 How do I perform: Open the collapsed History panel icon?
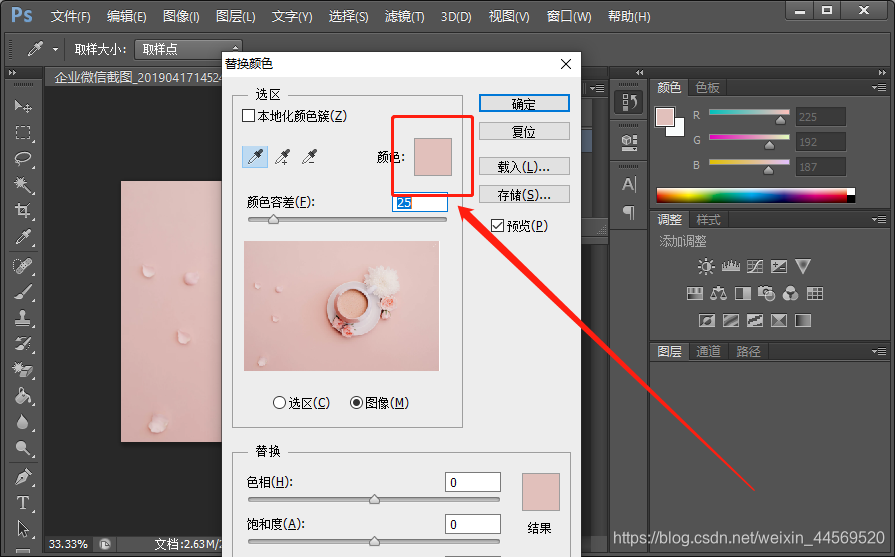[x=629, y=102]
